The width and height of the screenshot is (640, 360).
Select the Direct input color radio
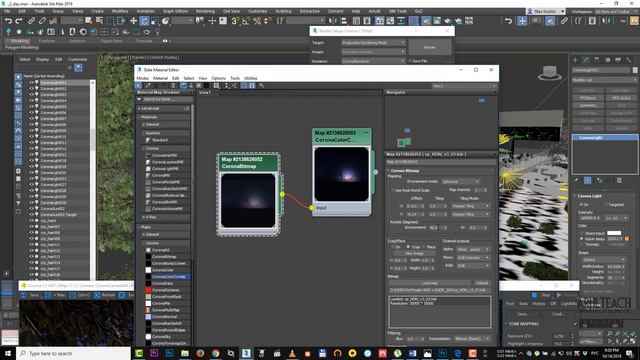pos(582,233)
